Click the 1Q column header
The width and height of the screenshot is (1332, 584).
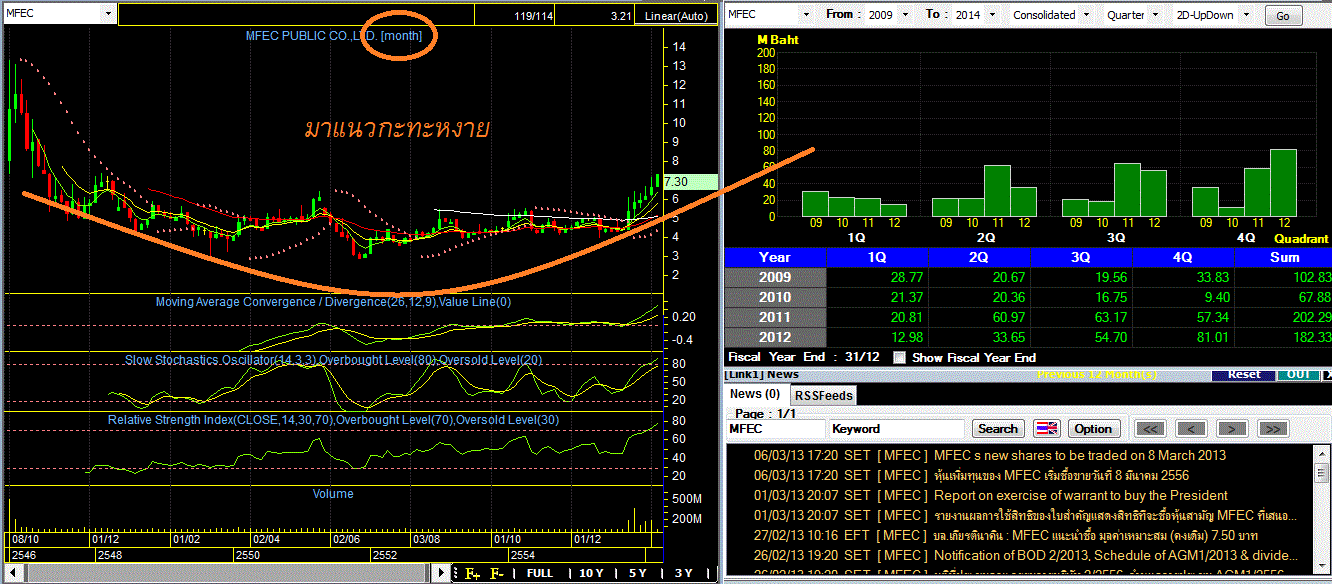(877, 257)
